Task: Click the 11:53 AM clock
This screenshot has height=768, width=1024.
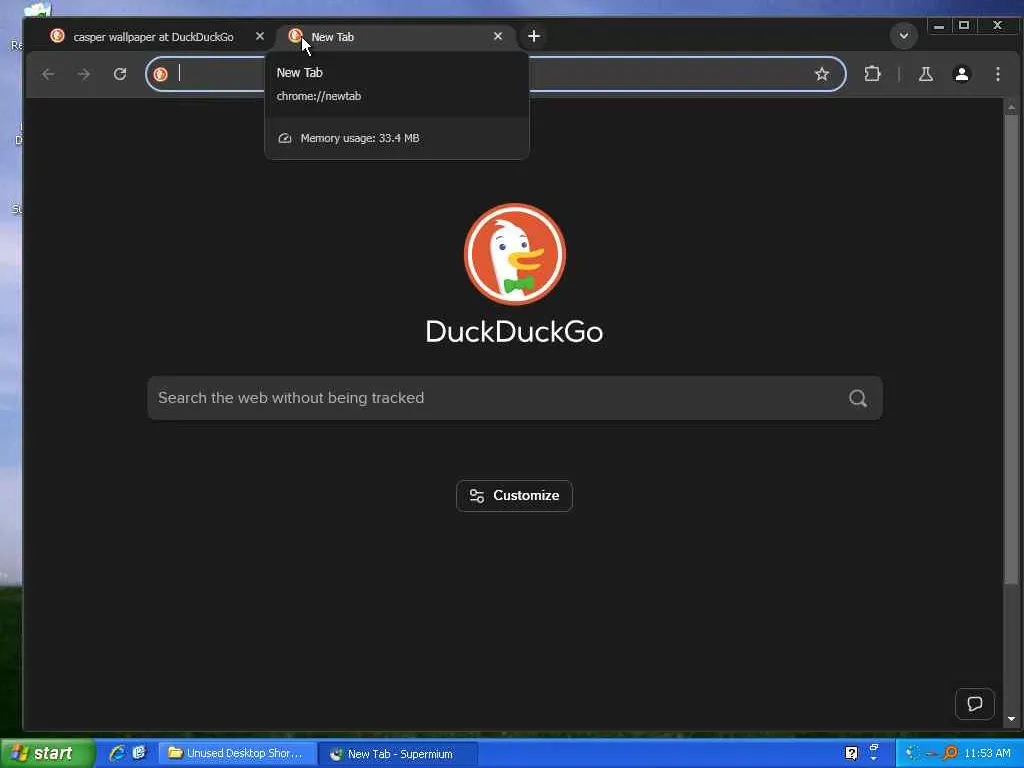Action: (987, 753)
